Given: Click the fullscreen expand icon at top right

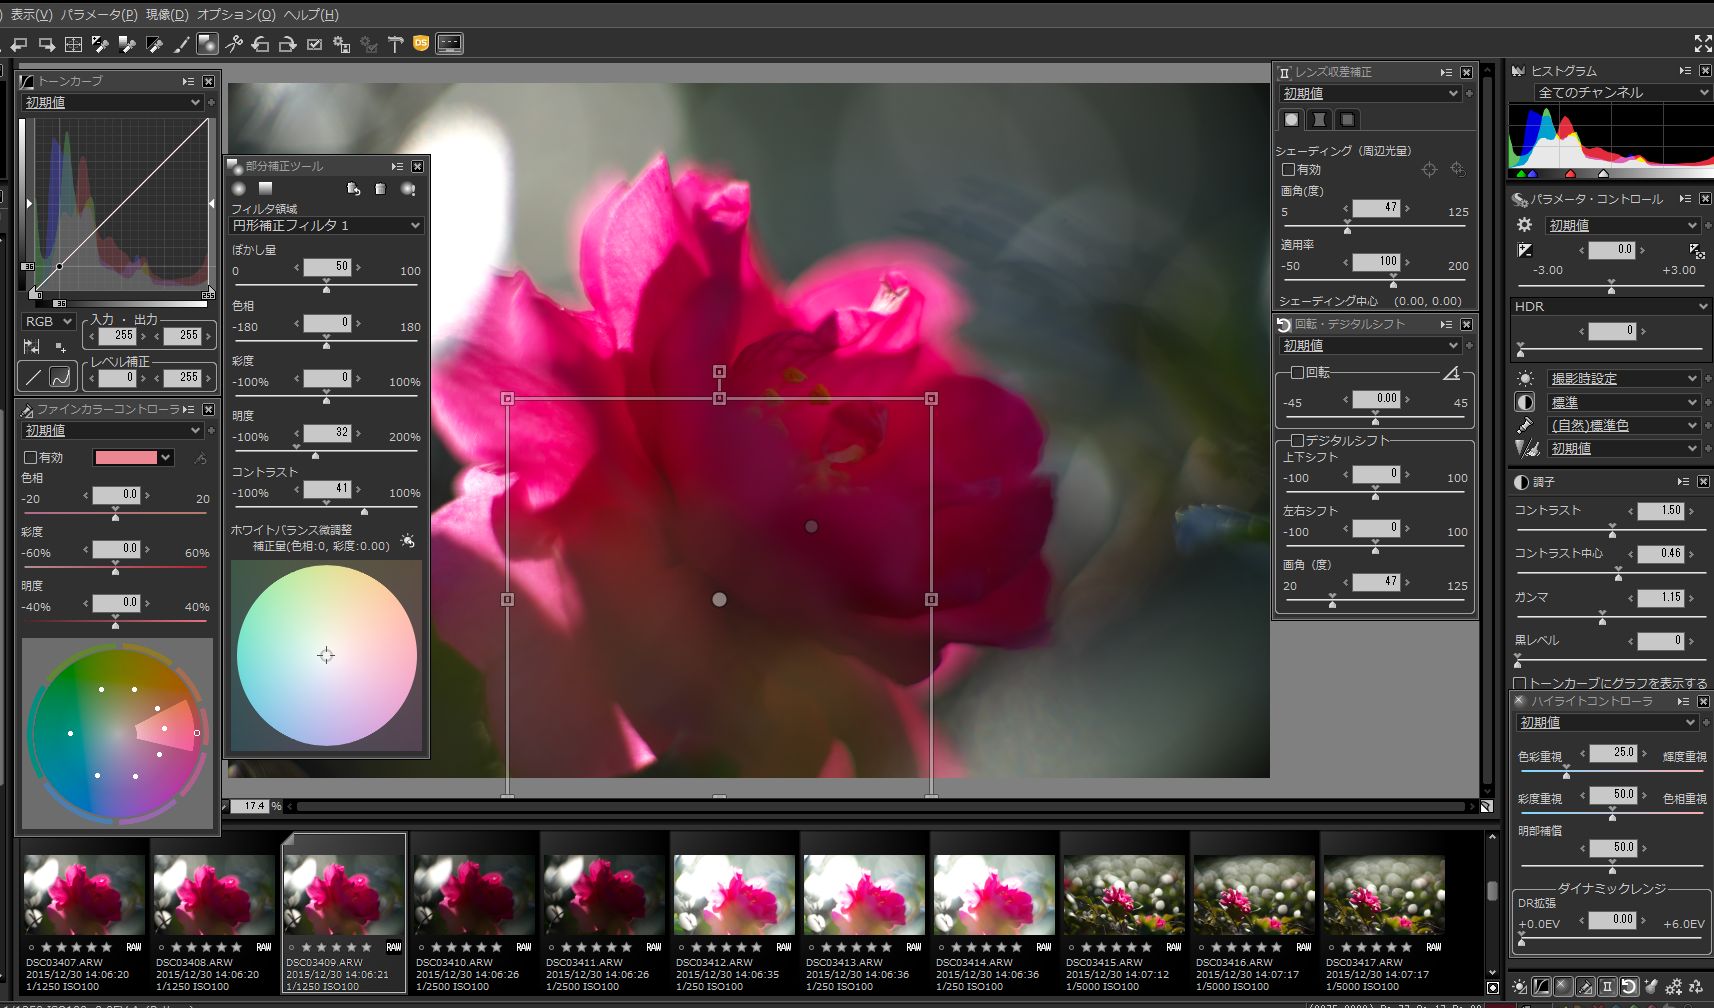Looking at the screenshot, I should pyautogui.click(x=1703, y=43).
